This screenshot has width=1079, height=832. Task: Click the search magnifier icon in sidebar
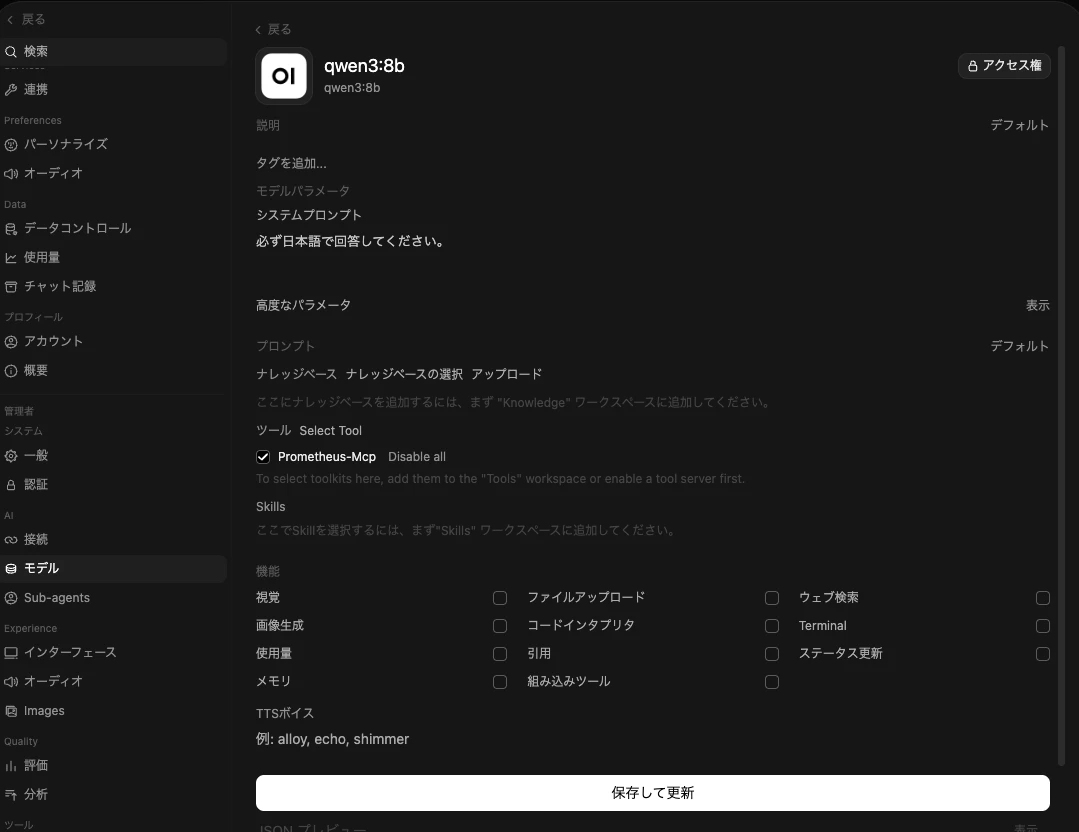click(x=11, y=52)
